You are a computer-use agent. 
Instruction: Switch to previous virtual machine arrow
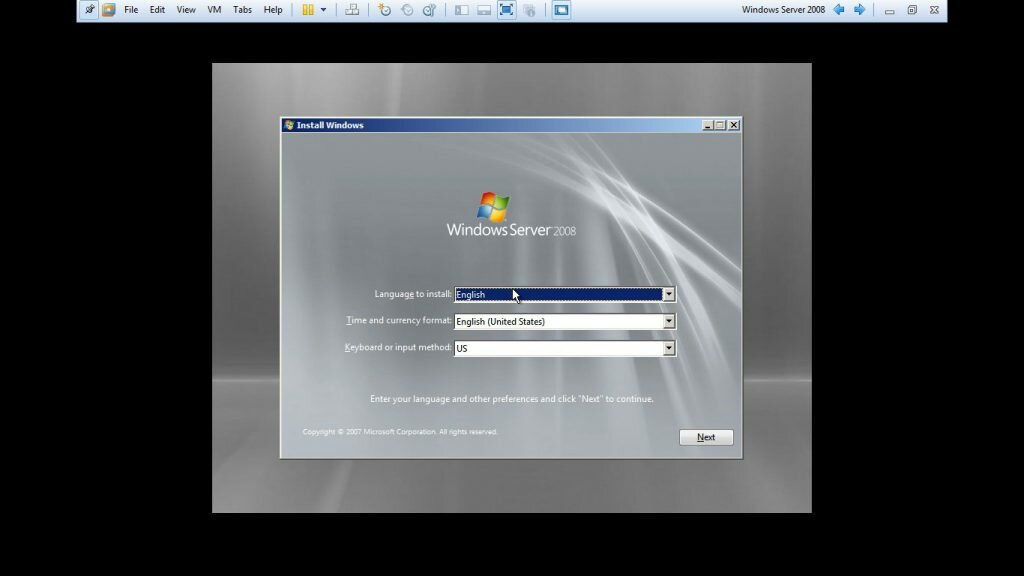[x=839, y=10]
